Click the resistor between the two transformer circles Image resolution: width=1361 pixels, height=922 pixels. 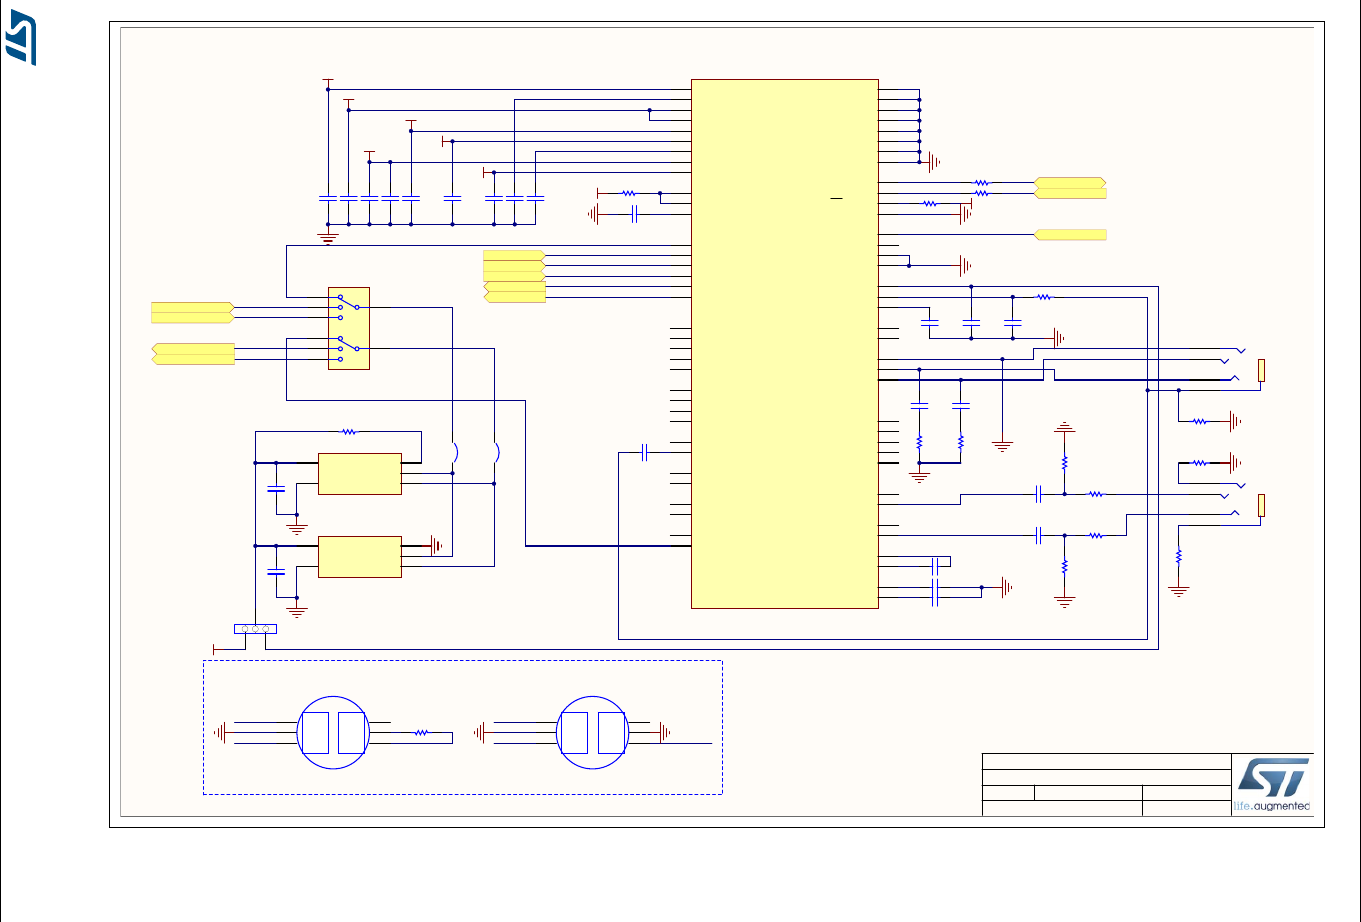[x=422, y=733]
